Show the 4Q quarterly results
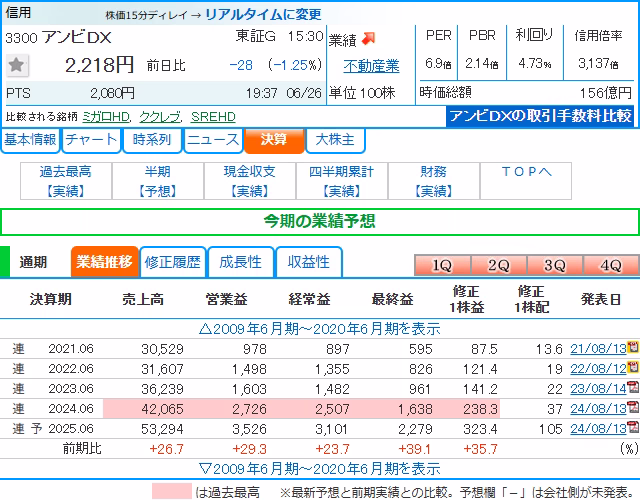Viewport: 640px width, 500px height. click(x=611, y=265)
